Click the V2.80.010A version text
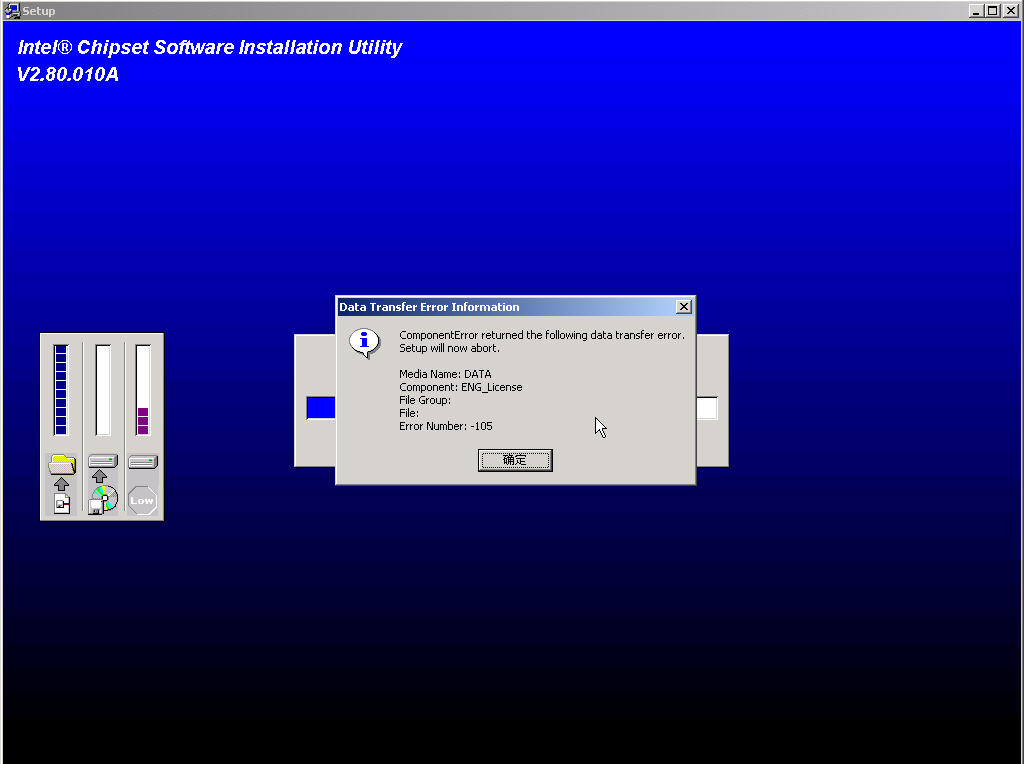The image size is (1024, 764). click(x=68, y=74)
